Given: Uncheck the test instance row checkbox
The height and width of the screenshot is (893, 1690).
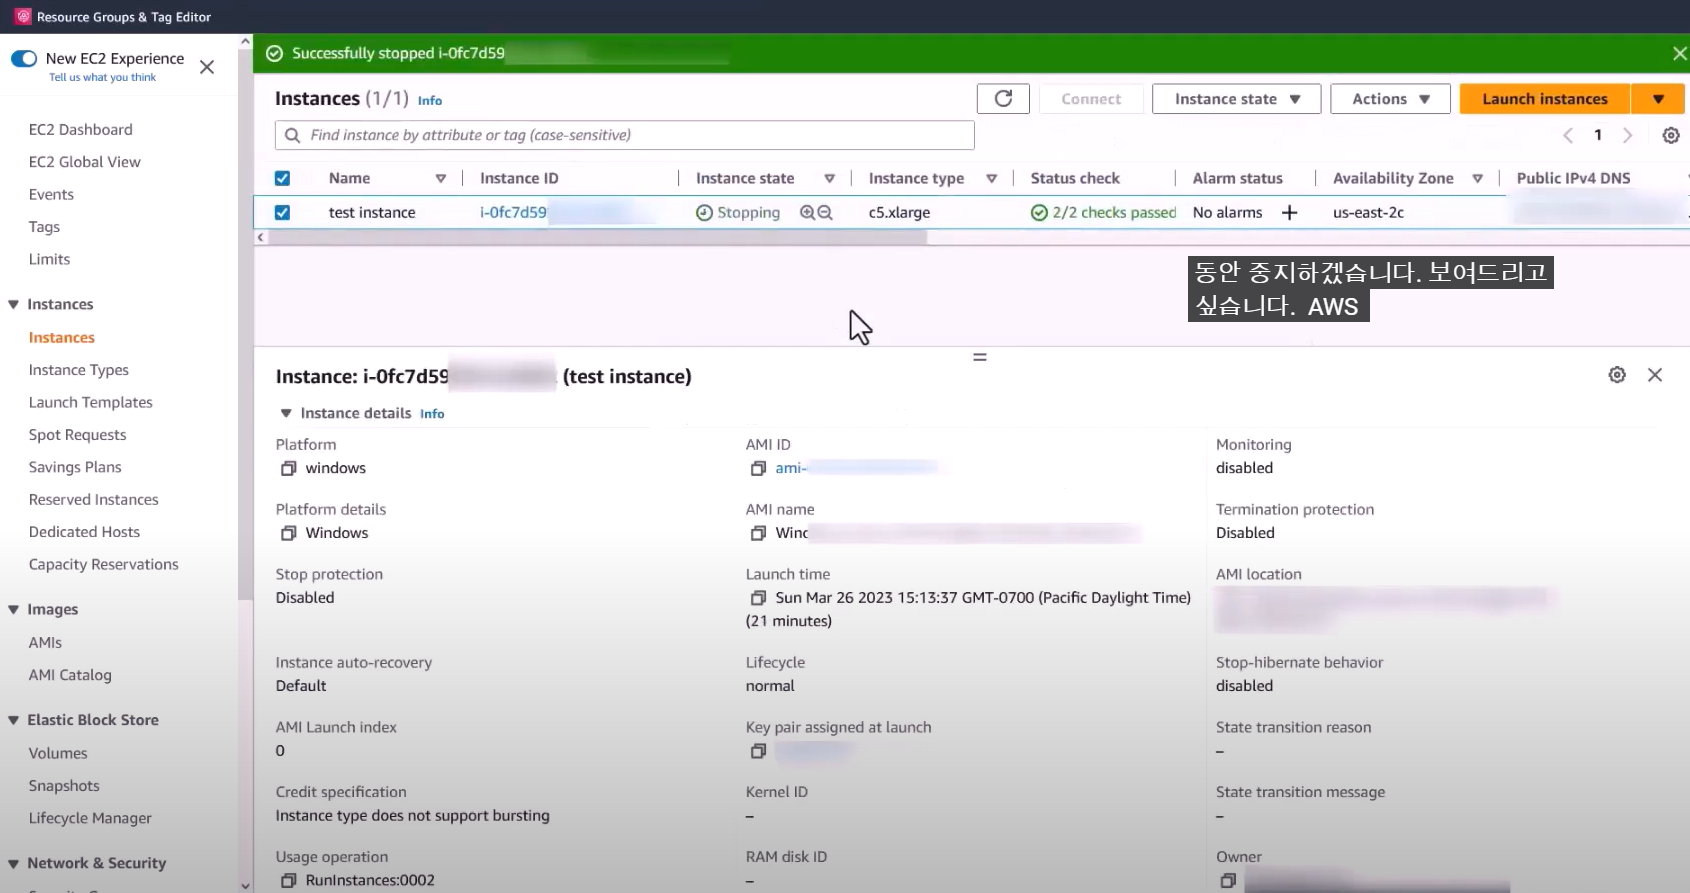Looking at the screenshot, I should tap(283, 212).
